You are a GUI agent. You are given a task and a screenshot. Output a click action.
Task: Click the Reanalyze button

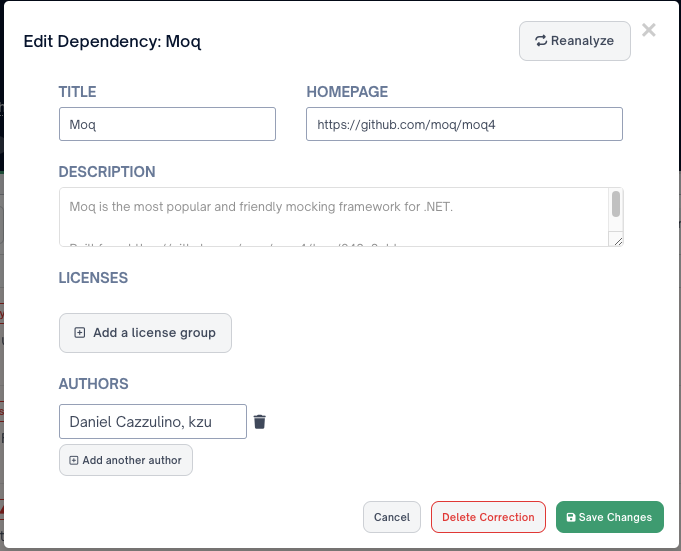point(575,41)
